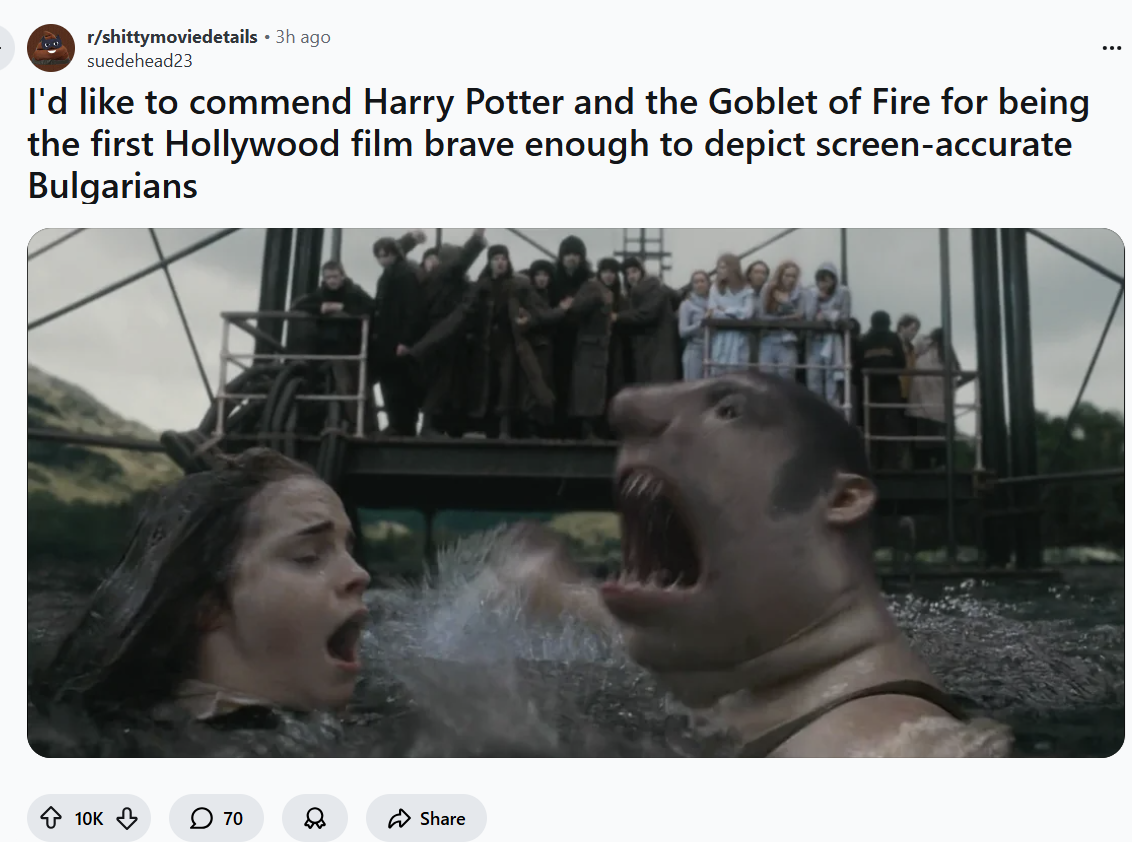Open the three-dot post options menu

1111,48
